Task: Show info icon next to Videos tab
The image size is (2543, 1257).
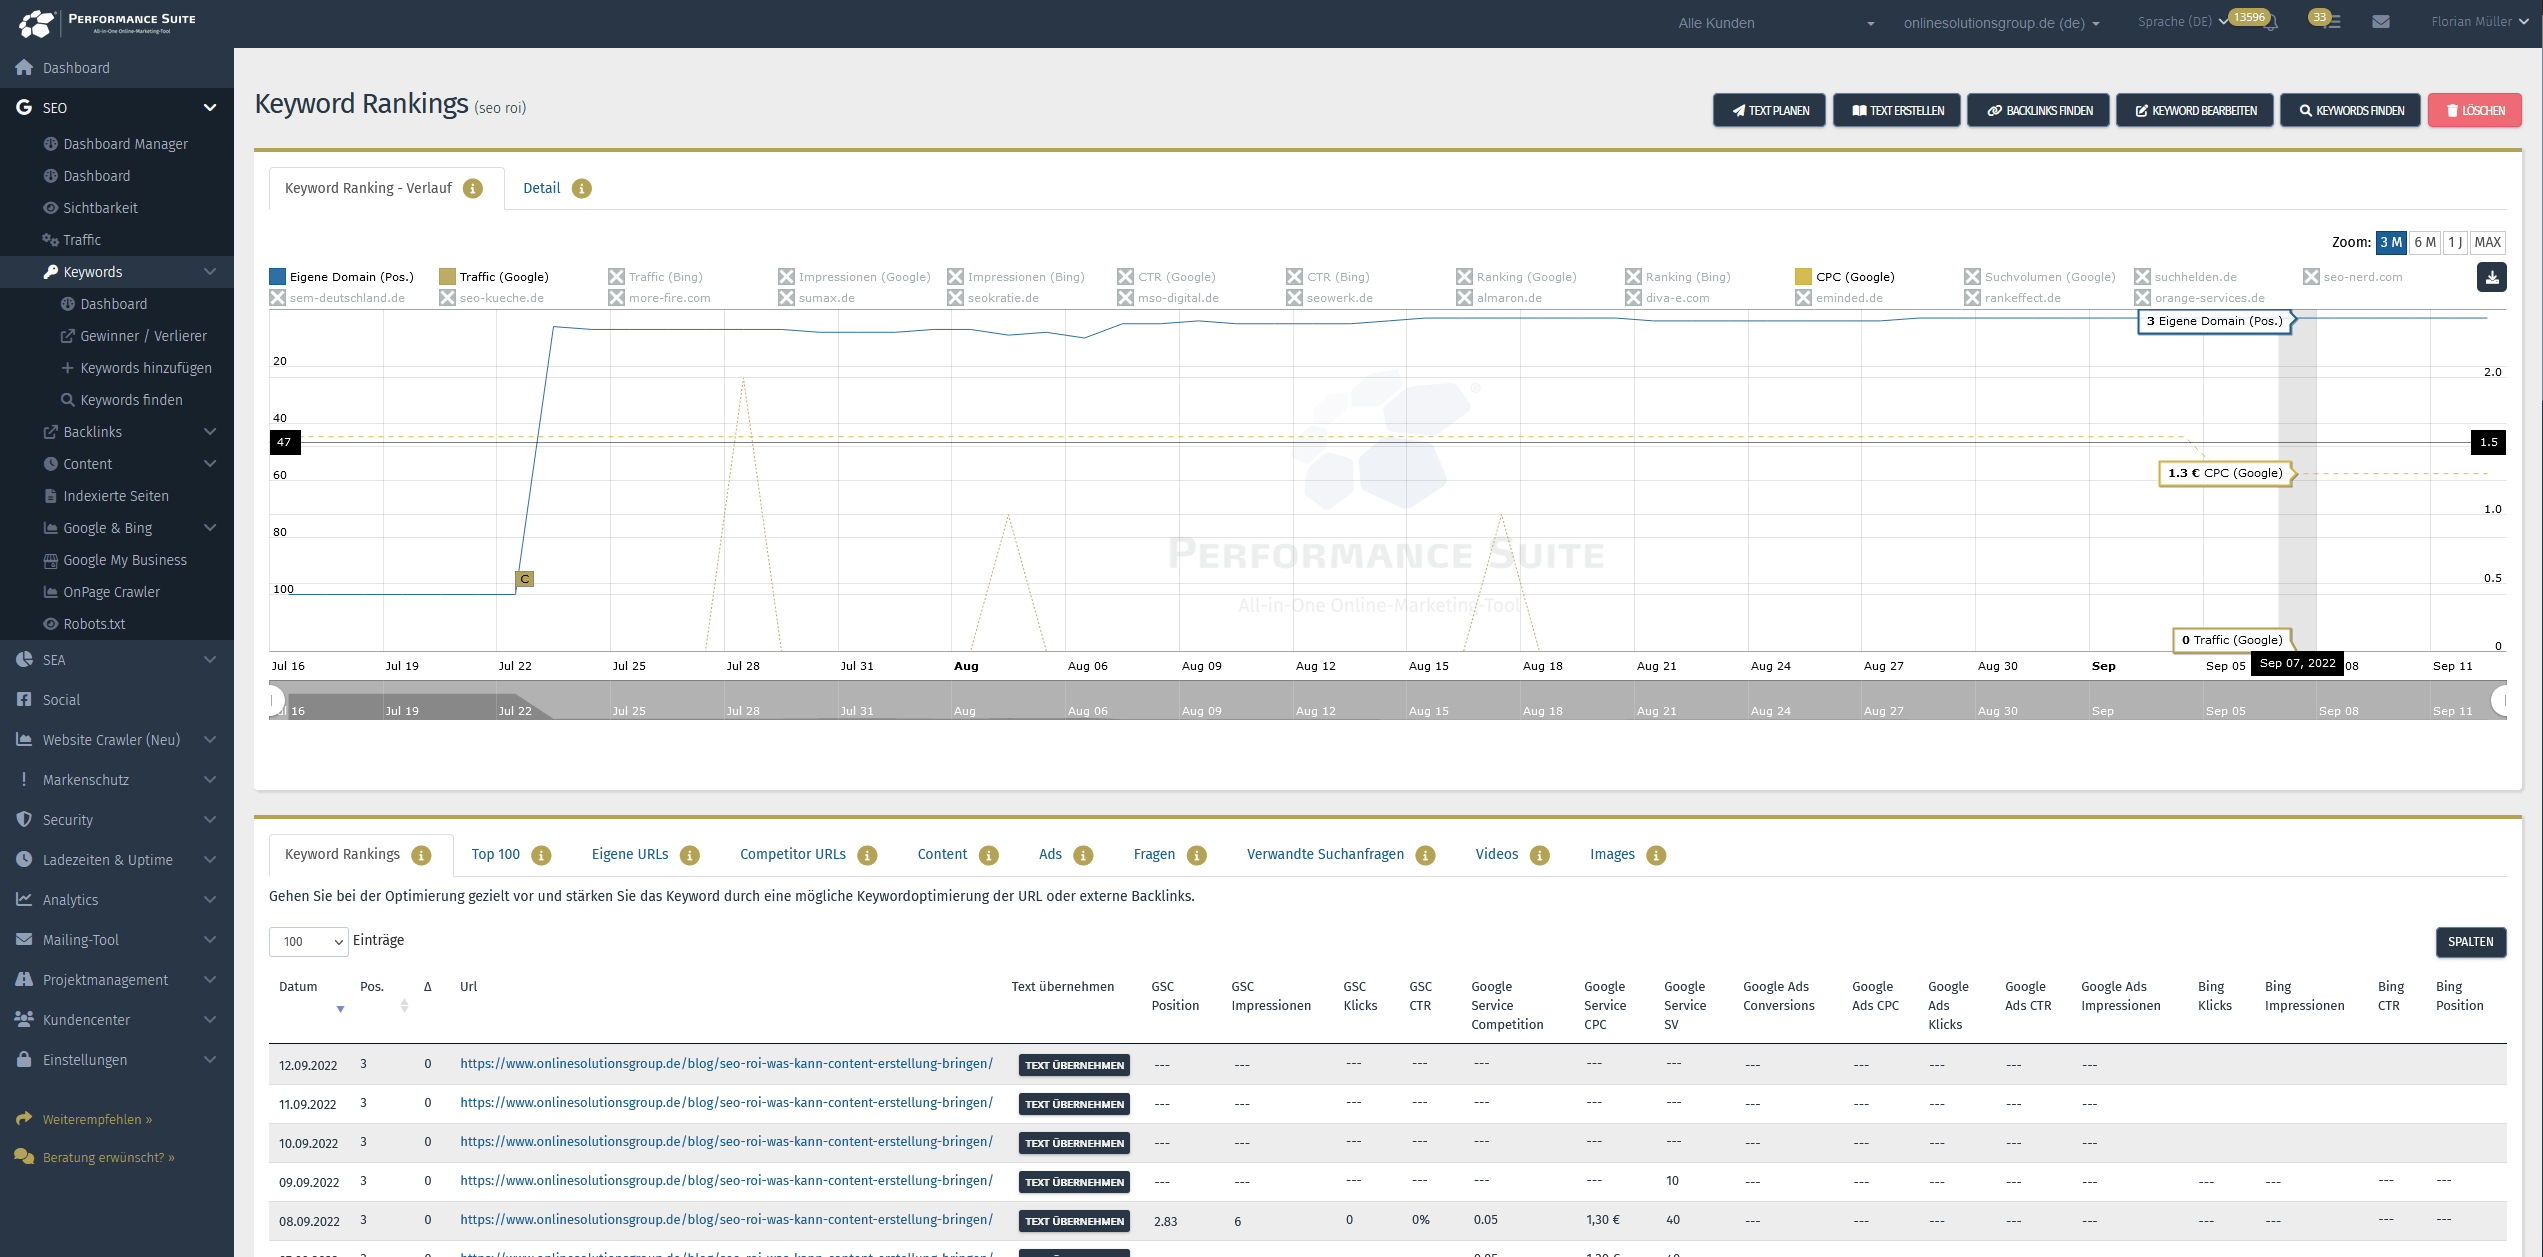Action: click(x=1540, y=855)
